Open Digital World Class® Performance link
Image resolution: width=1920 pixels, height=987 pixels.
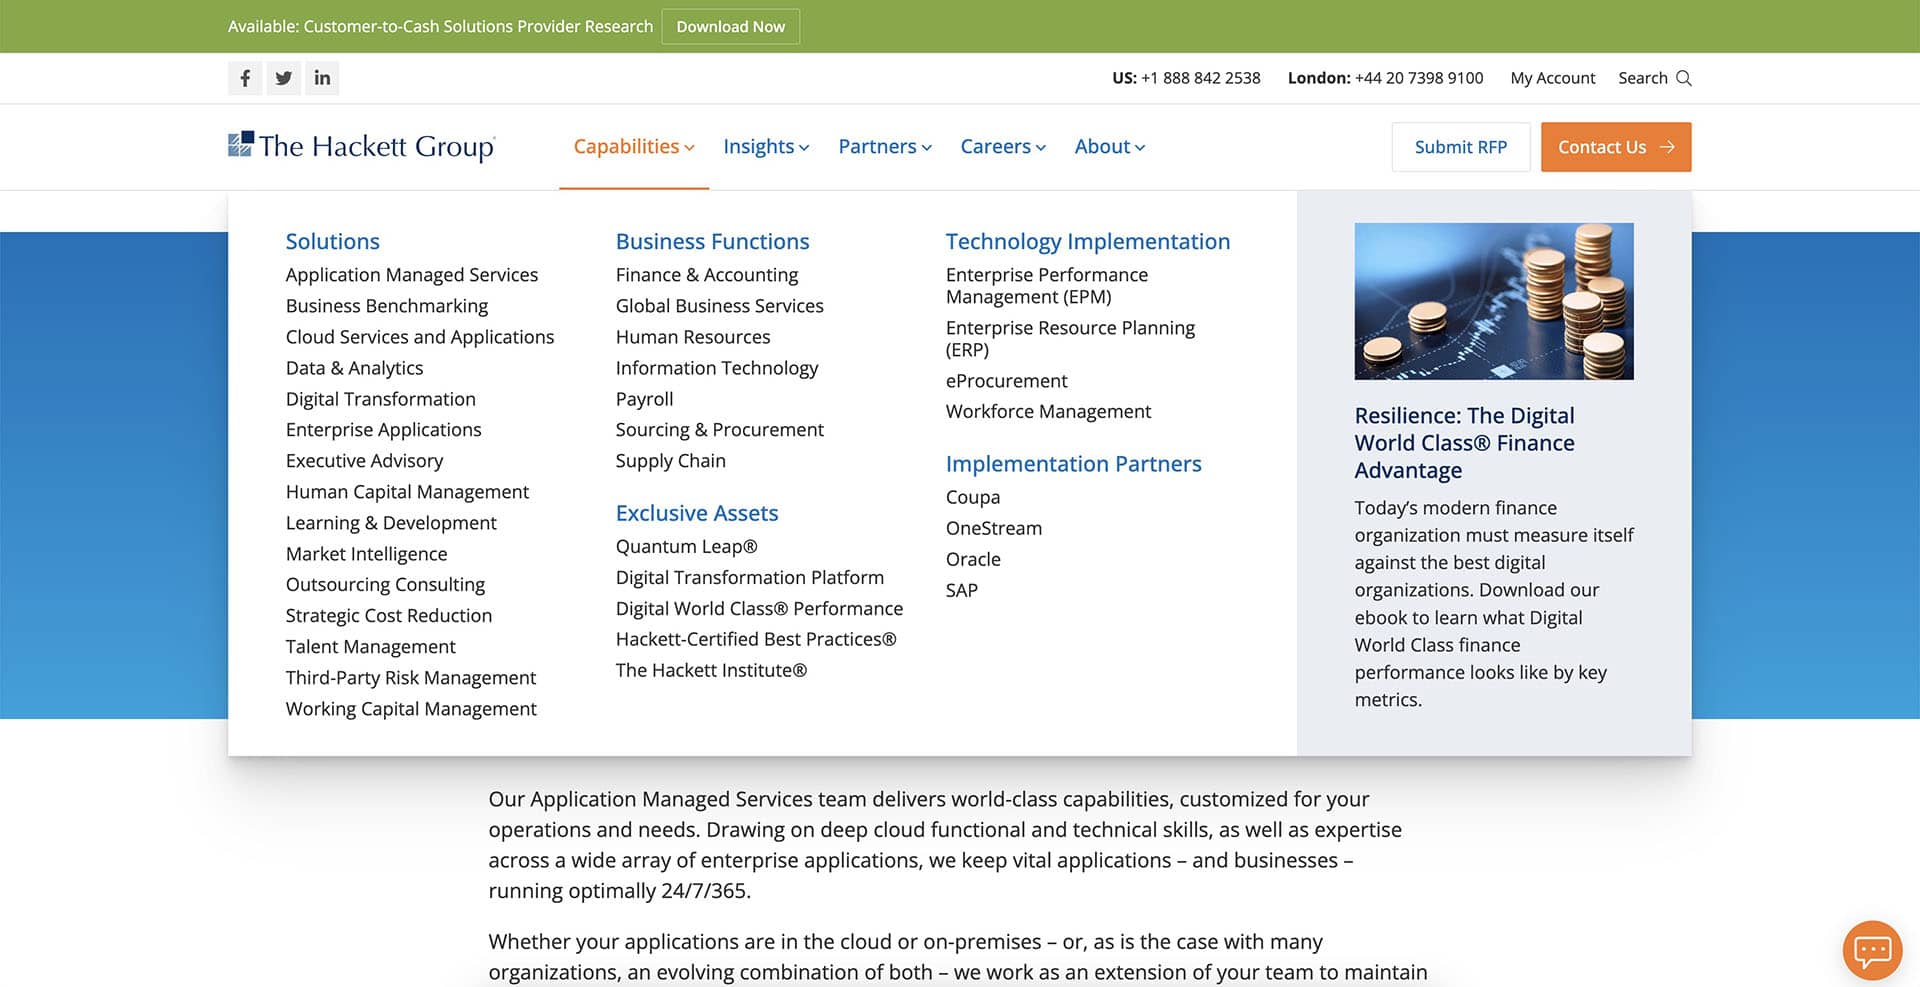click(x=759, y=608)
